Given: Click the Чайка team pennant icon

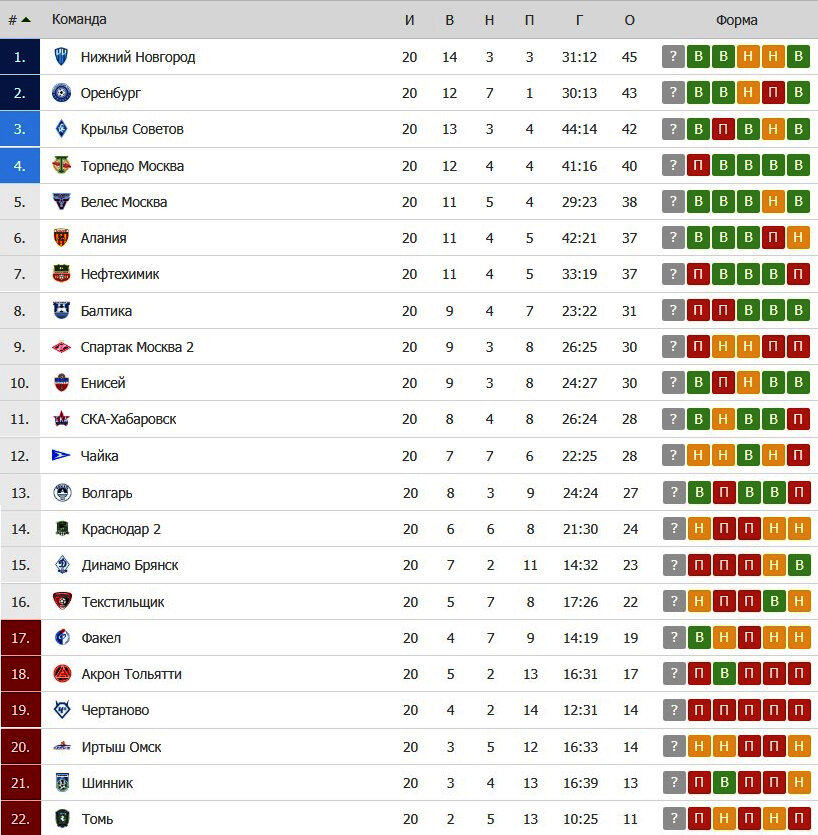Looking at the screenshot, I should (61, 456).
